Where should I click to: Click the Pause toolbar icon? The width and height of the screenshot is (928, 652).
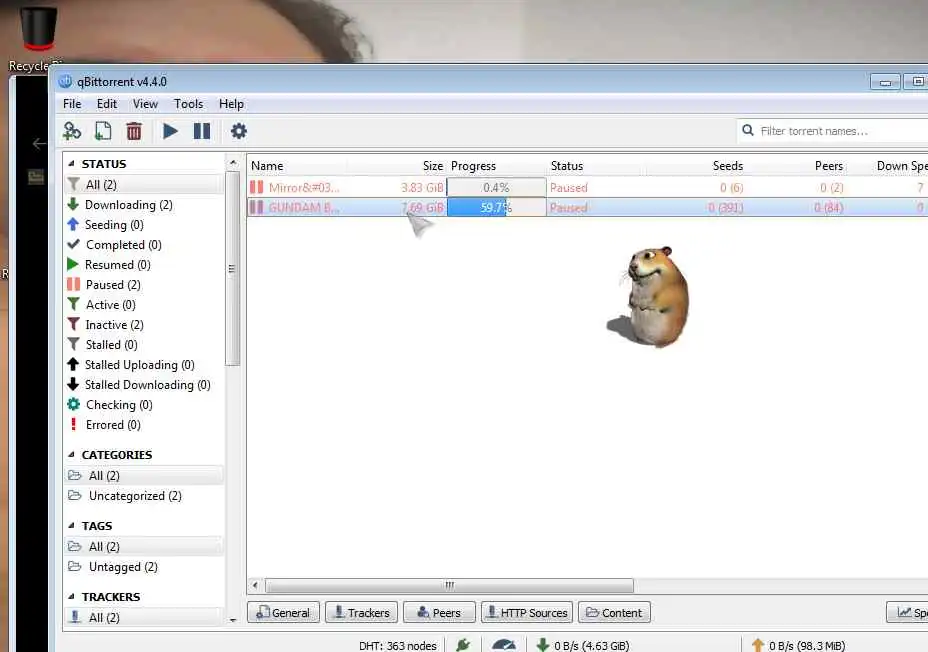tap(202, 131)
